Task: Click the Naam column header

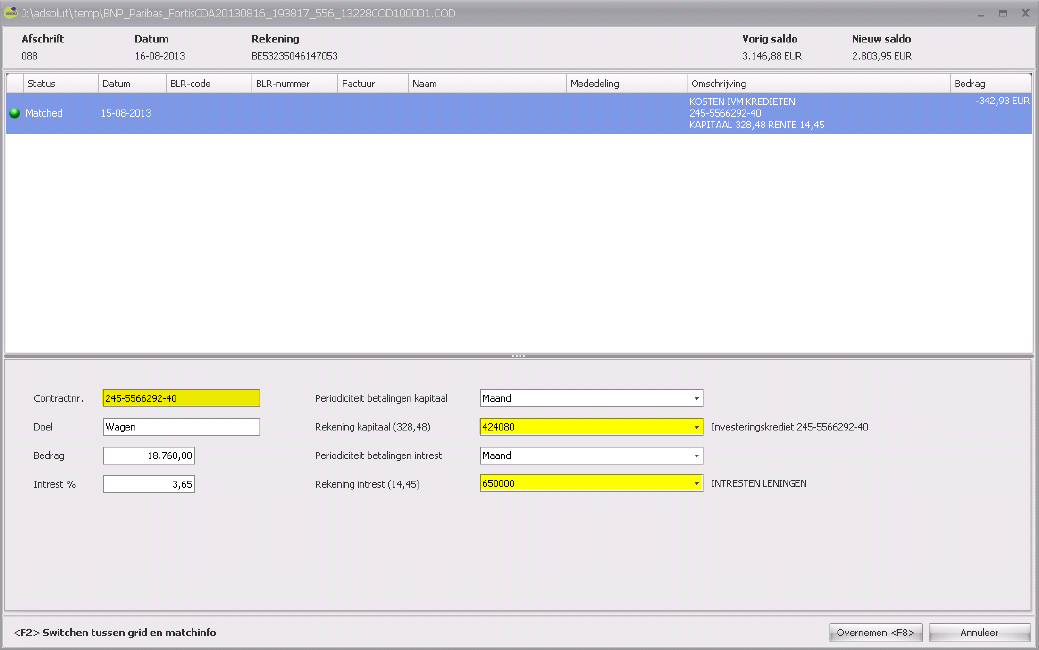Action: 487,83
